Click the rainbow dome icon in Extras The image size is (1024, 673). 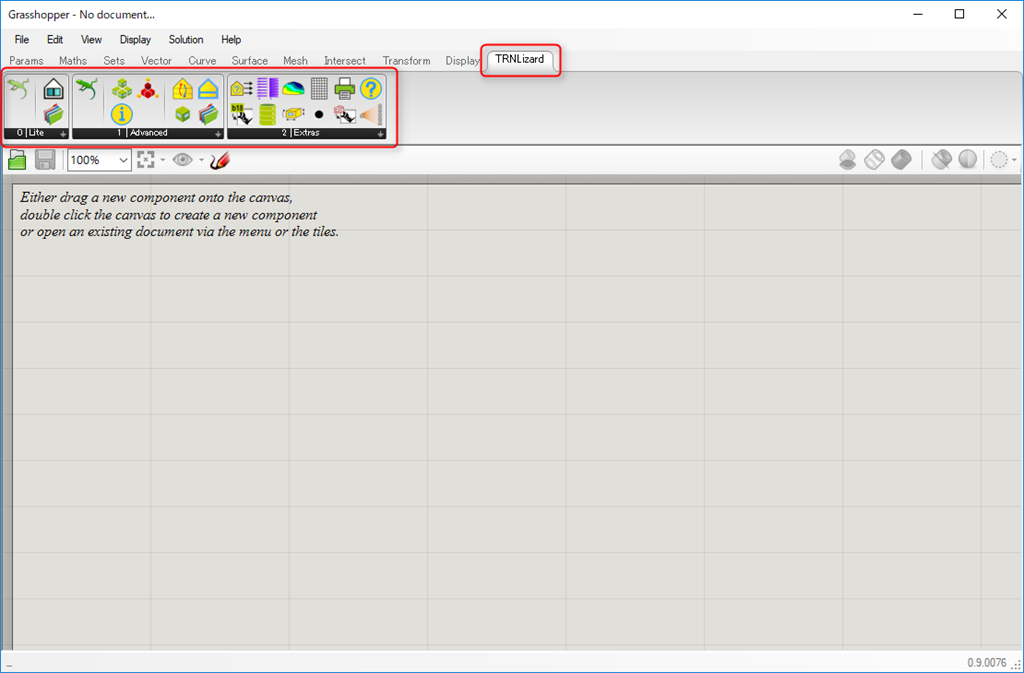tap(293, 89)
